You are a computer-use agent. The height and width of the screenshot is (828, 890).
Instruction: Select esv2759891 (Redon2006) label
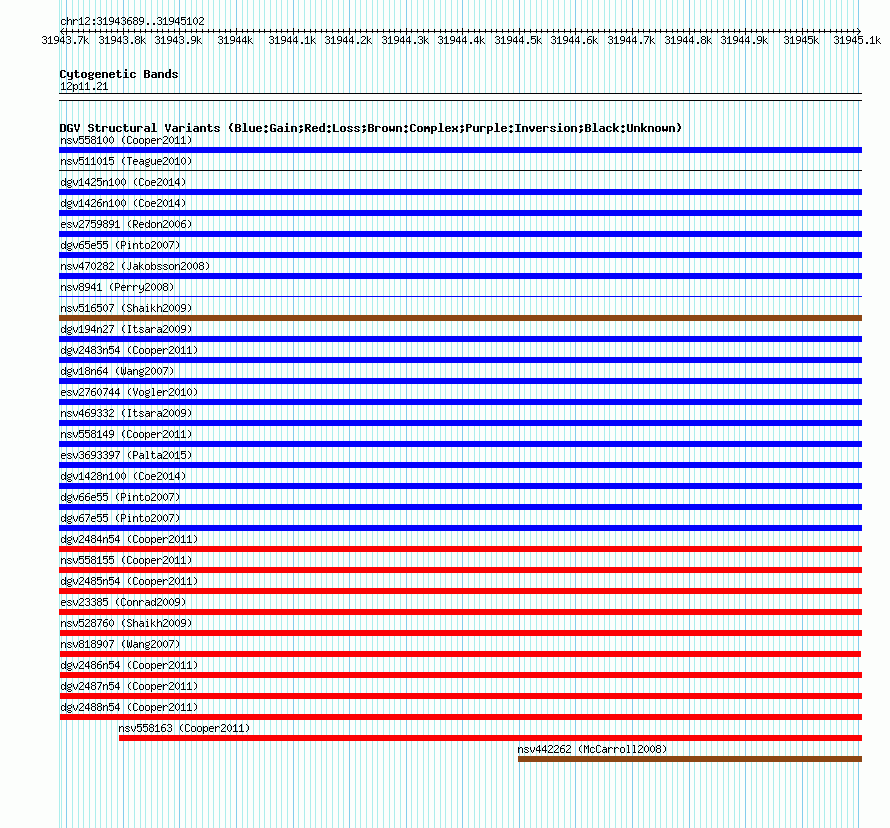coord(126,224)
